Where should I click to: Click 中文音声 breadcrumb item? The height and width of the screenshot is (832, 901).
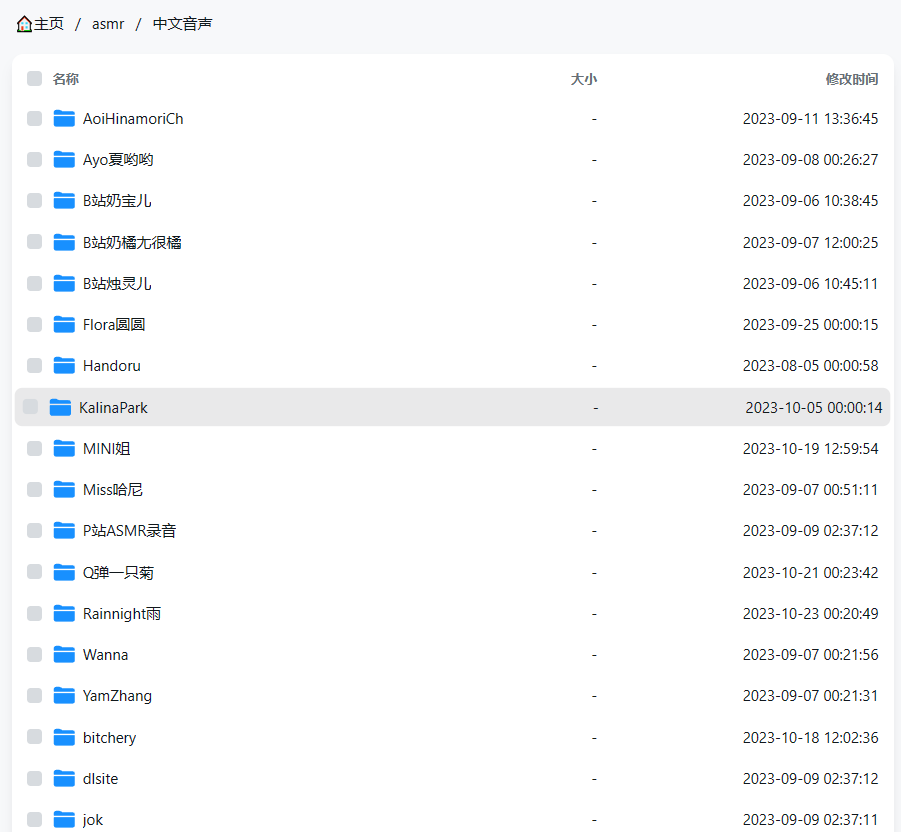[182, 24]
